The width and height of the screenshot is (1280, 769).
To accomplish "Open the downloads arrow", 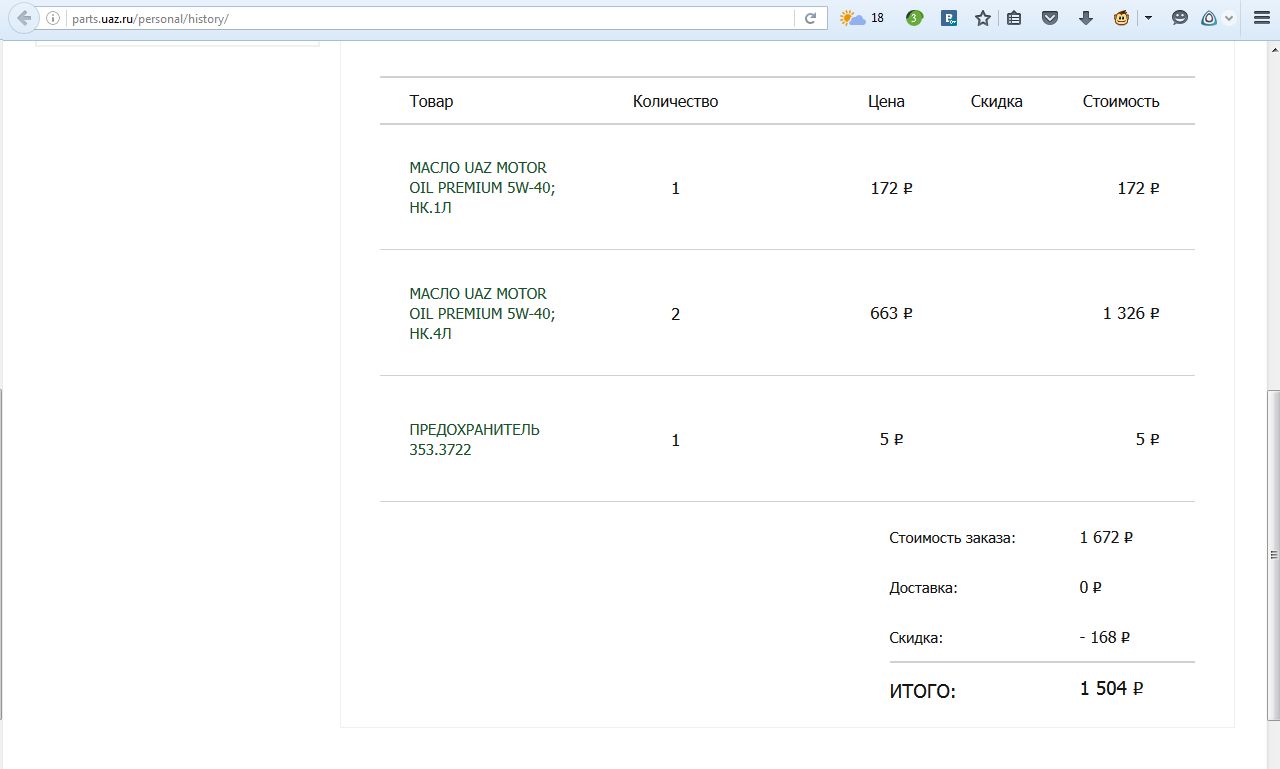I will pyautogui.click(x=1086, y=18).
